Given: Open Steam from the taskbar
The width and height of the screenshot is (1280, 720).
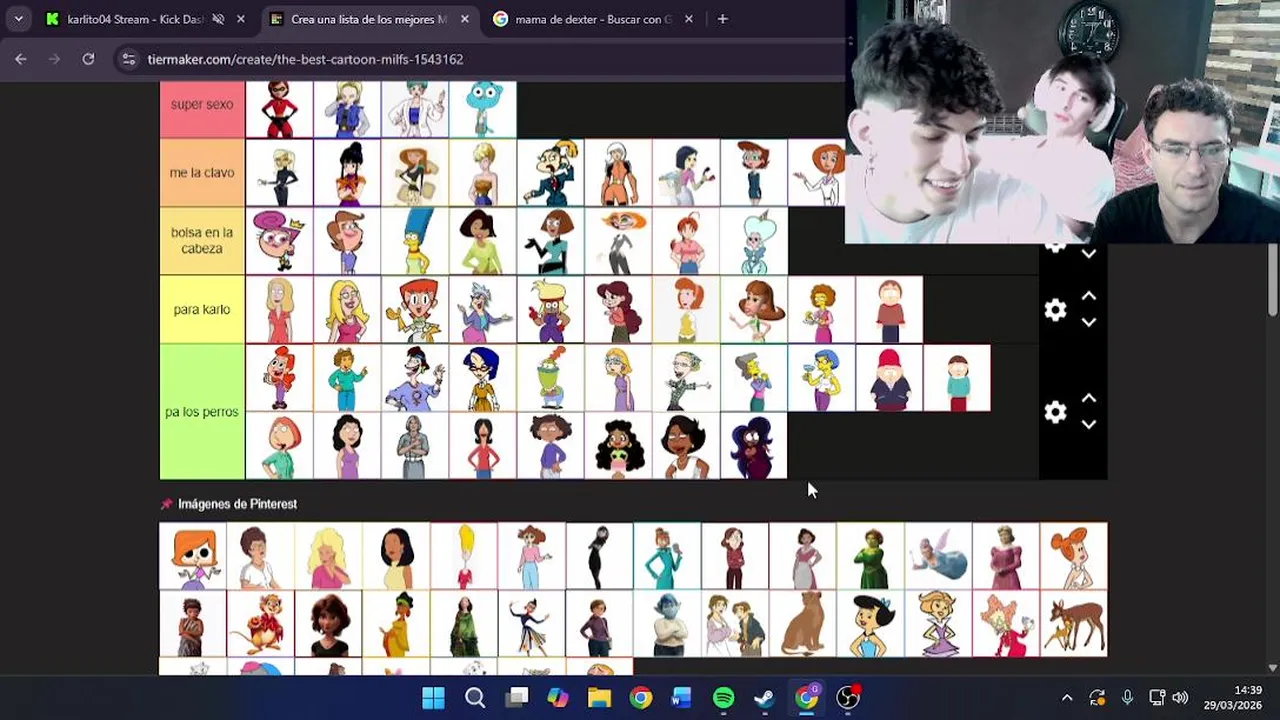Looking at the screenshot, I should click(x=765, y=698).
